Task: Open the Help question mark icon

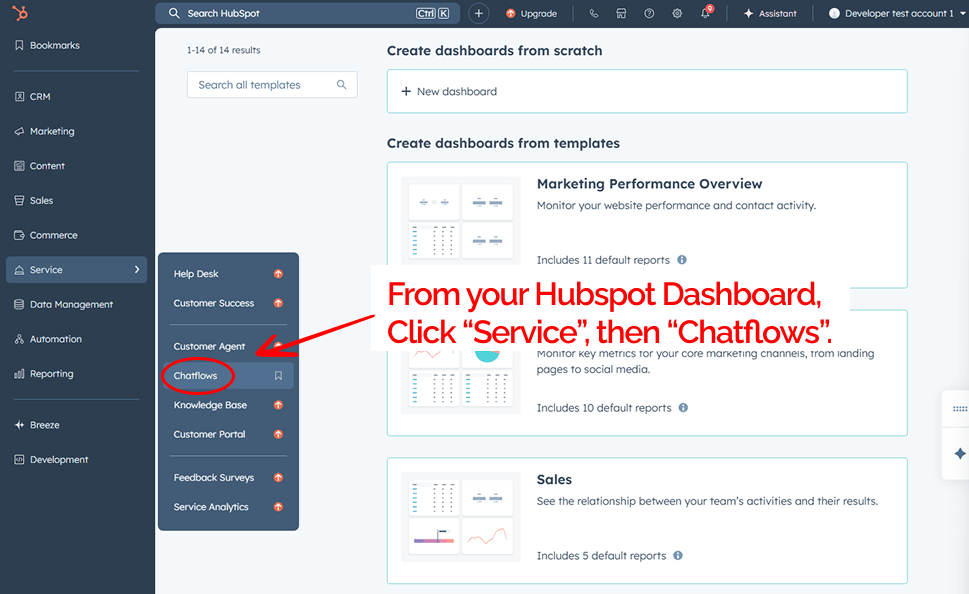Action: [649, 14]
